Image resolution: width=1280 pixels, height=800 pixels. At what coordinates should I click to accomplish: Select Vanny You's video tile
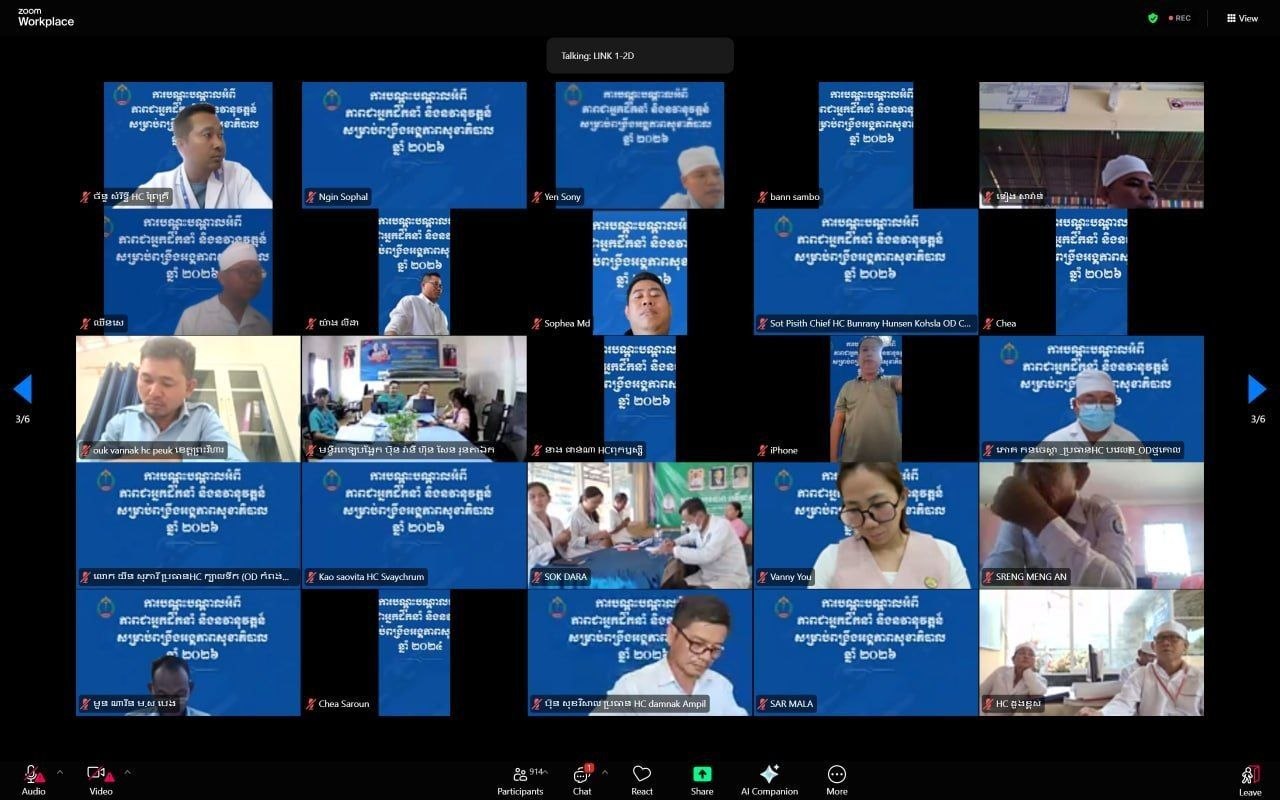click(x=865, y=525)
